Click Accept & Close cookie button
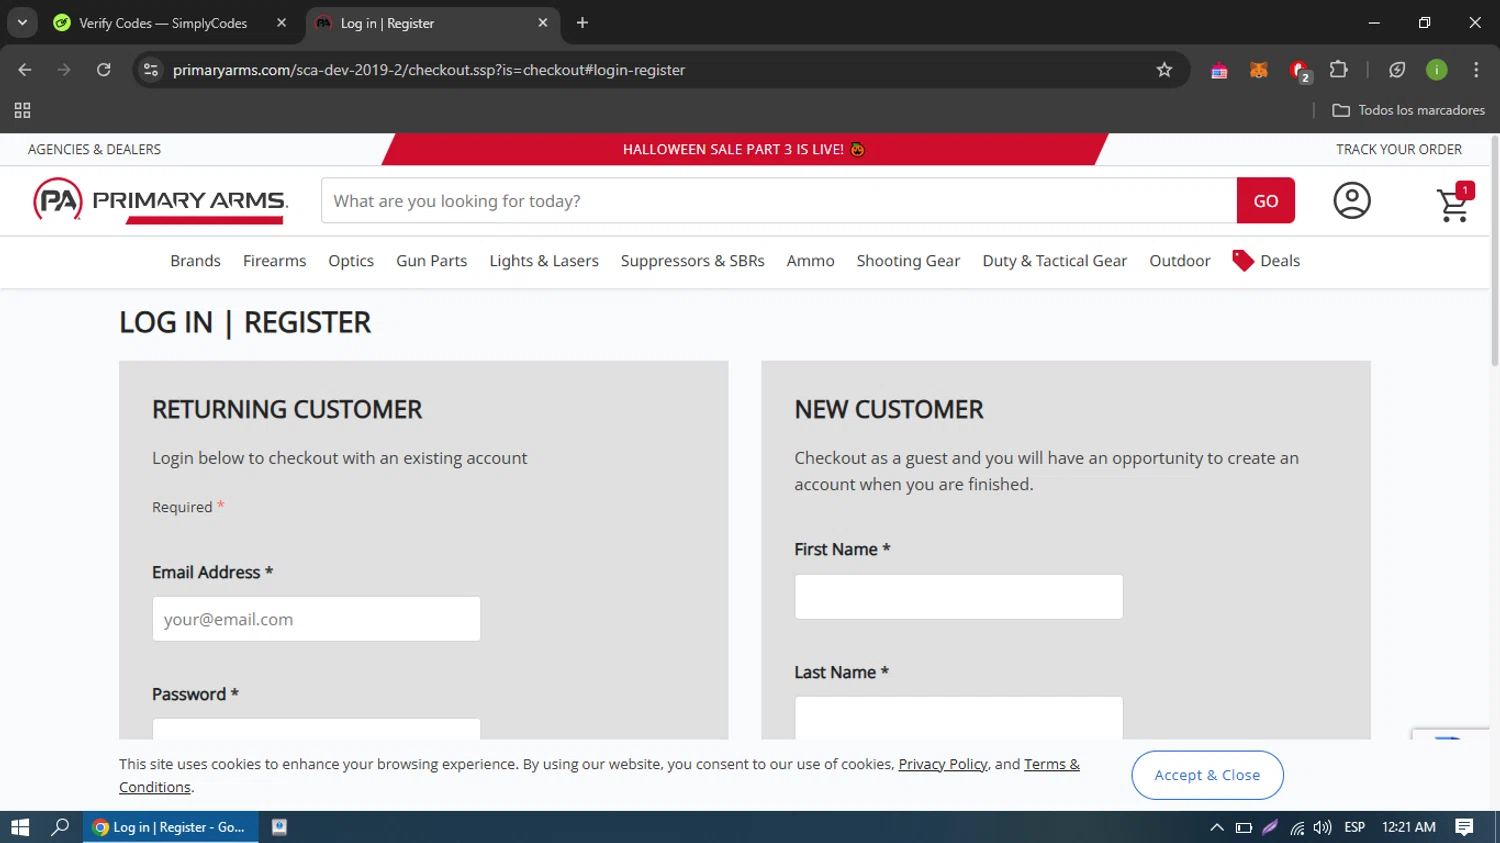Viewport: 1500px width, 843px height. pos(1207,775)
